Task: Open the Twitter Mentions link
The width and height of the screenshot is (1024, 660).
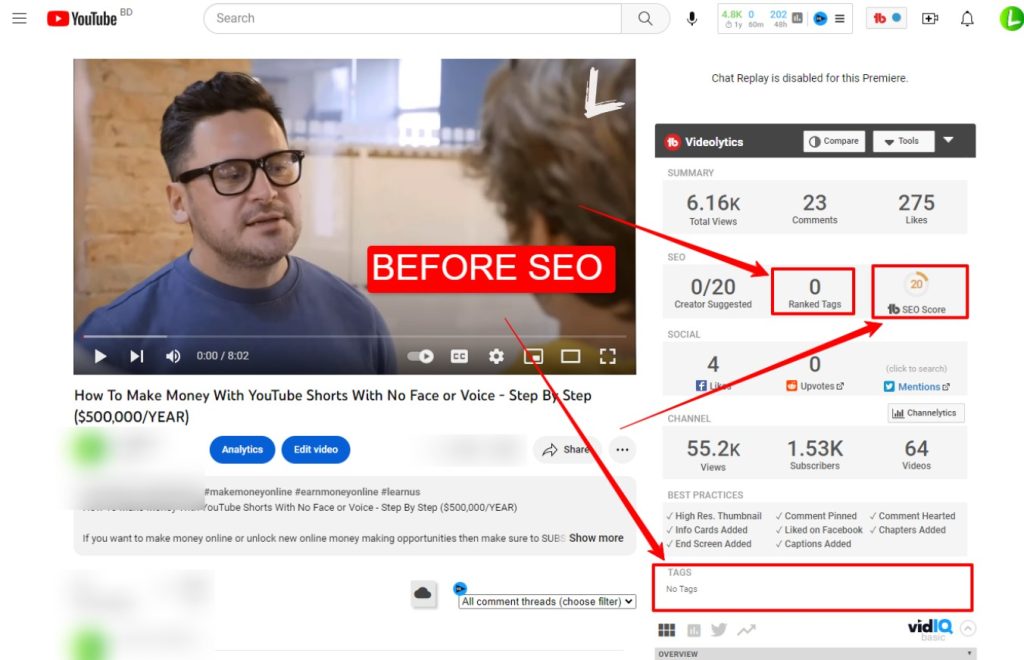Action: 917,386
